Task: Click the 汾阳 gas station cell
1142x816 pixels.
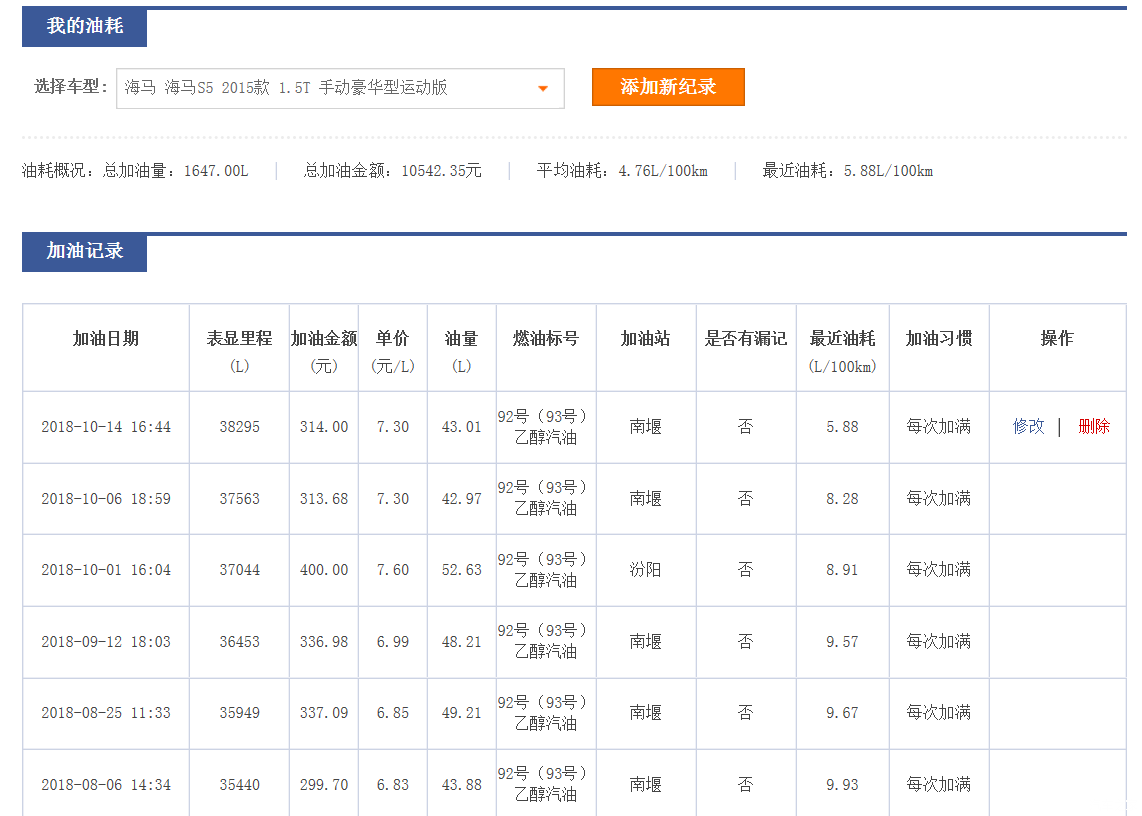Action: point(646,570)
